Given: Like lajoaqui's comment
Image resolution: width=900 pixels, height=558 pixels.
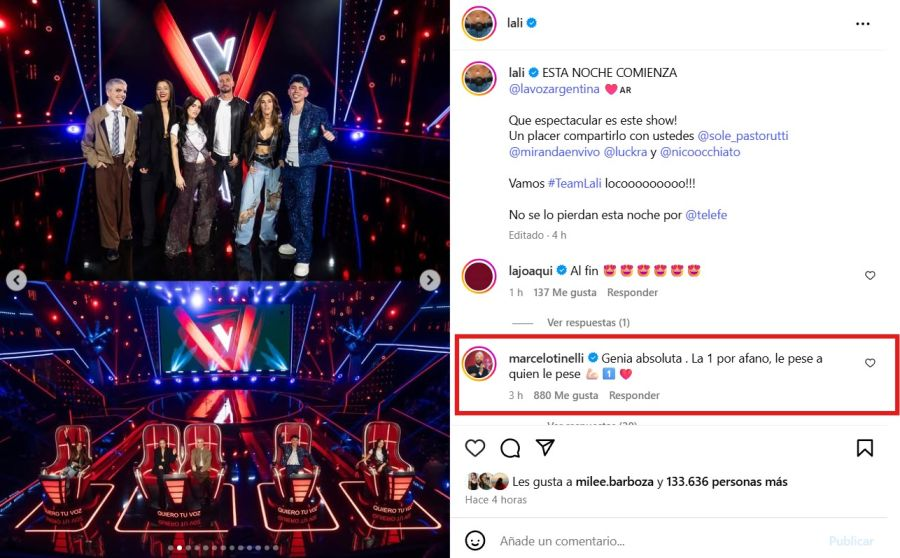Looking at the screenshot, I should [870, 275].
